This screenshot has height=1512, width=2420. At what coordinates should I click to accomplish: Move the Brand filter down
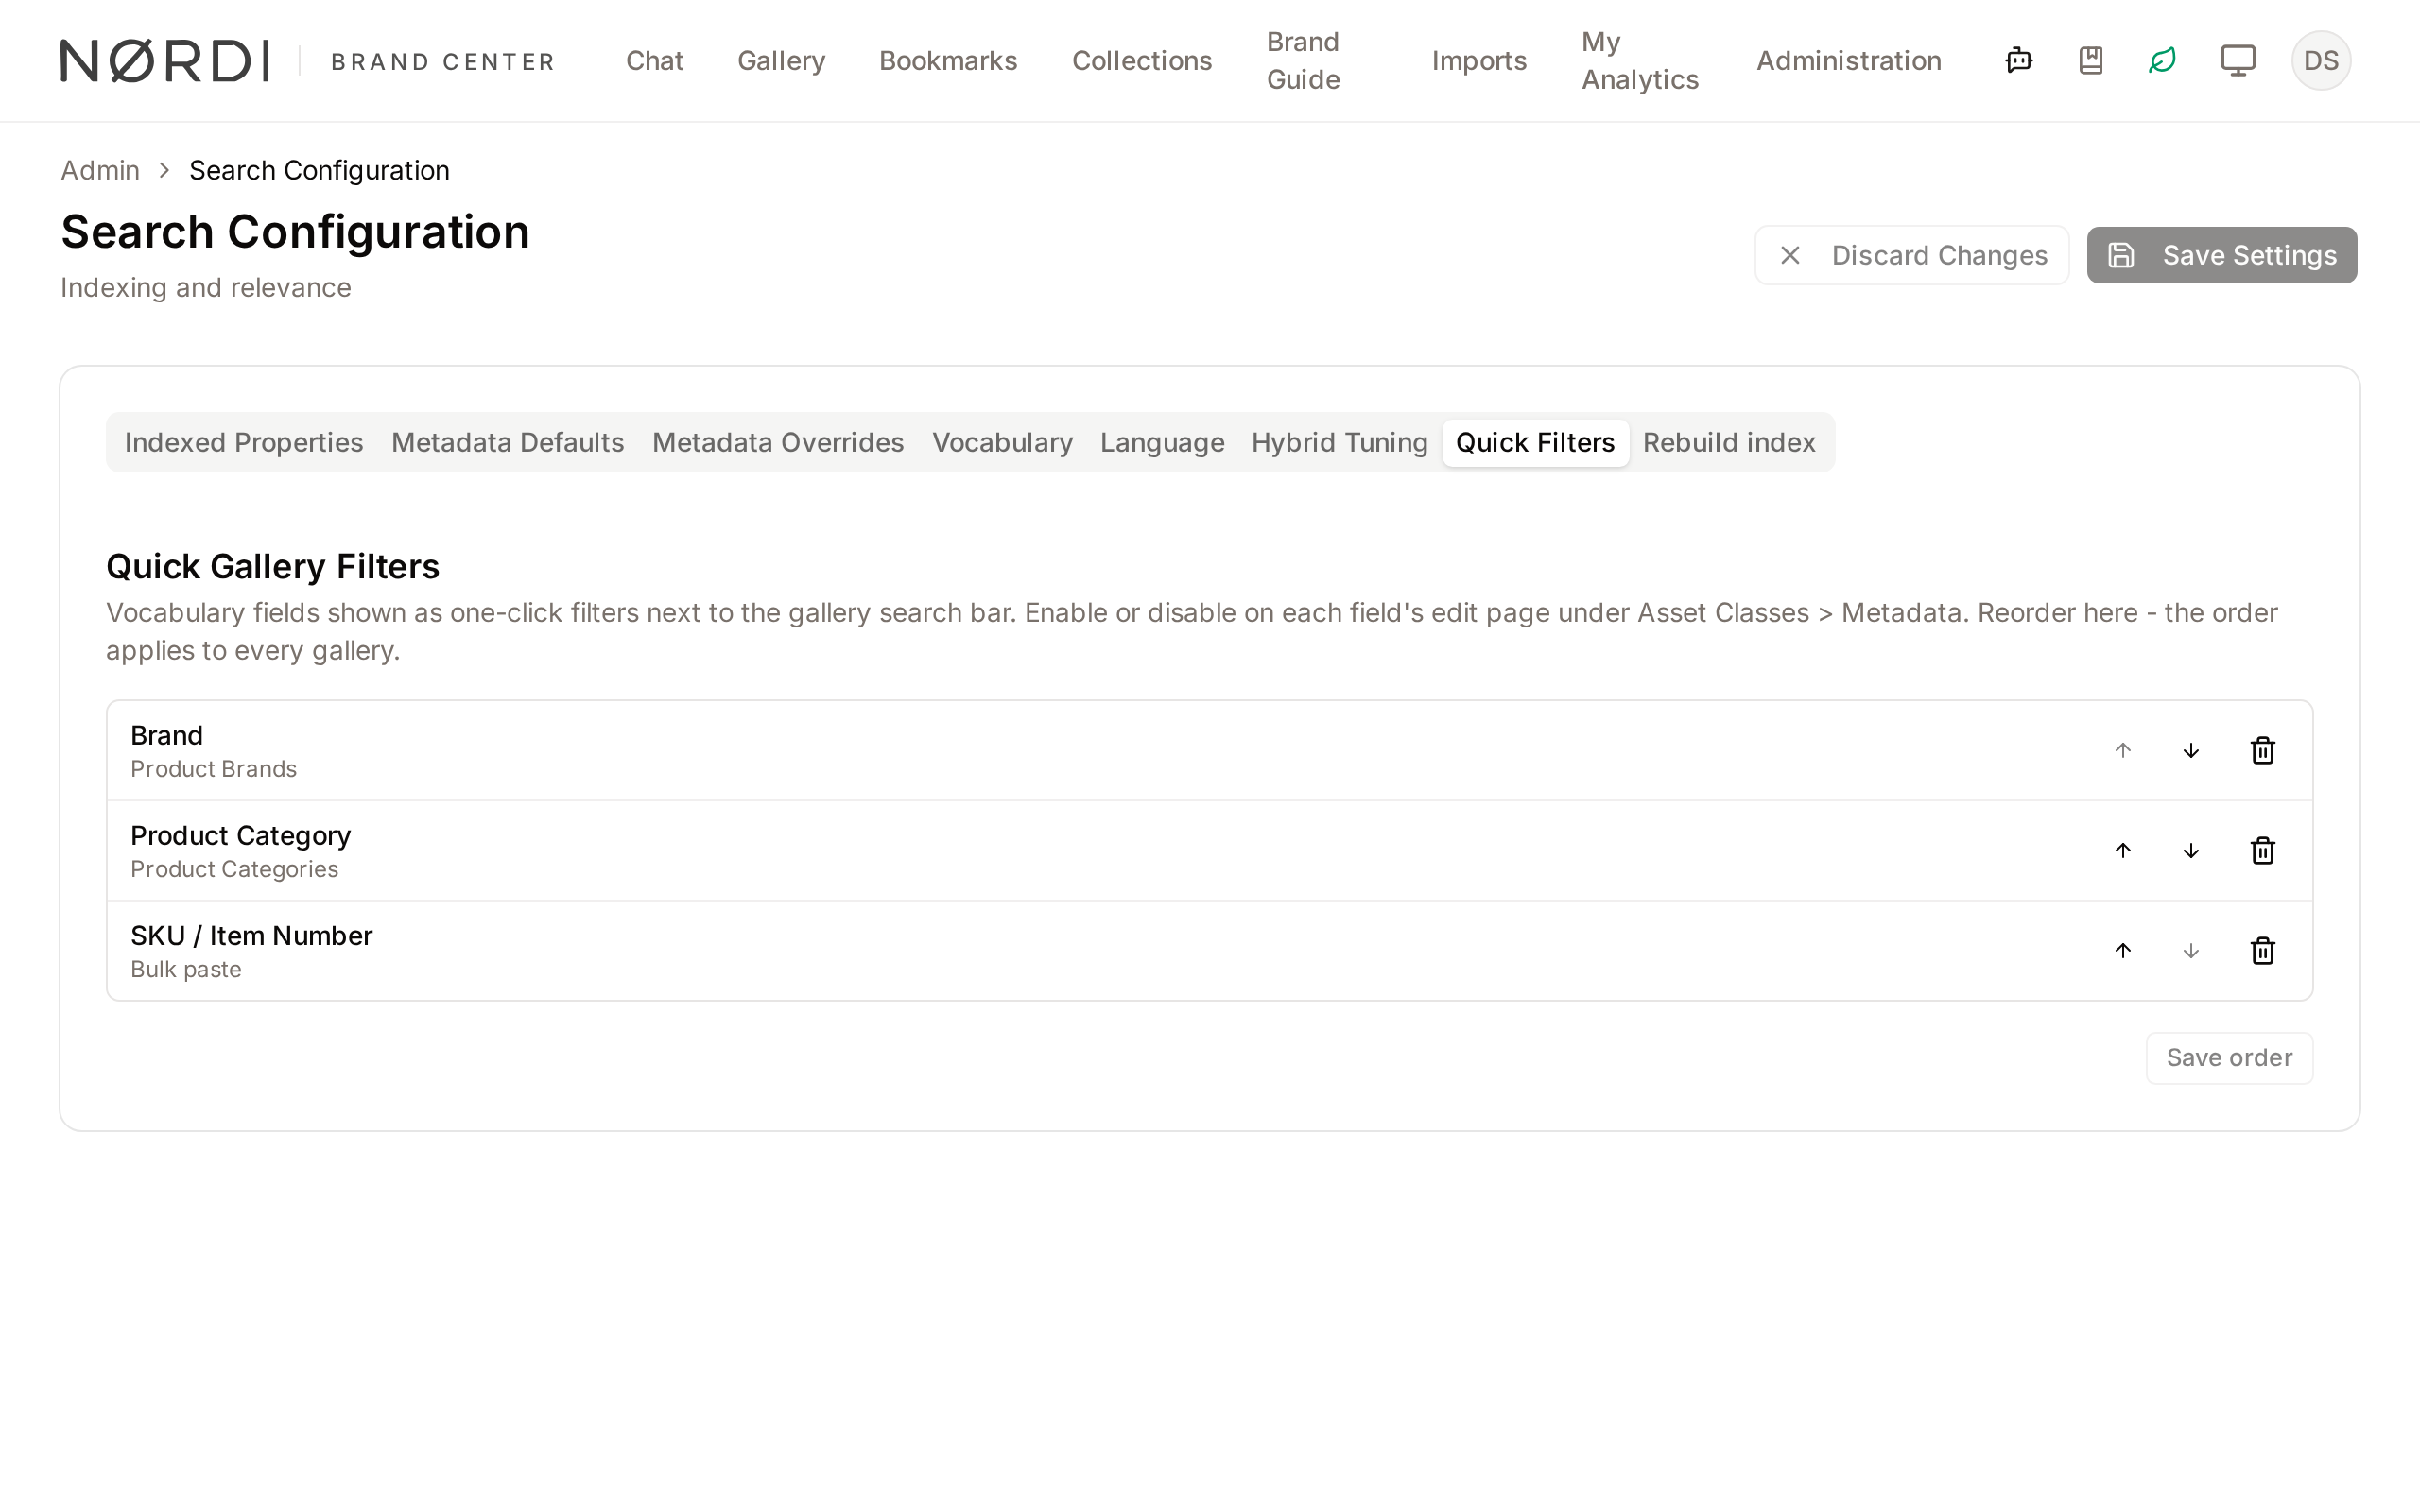(x=2191, y=750)
